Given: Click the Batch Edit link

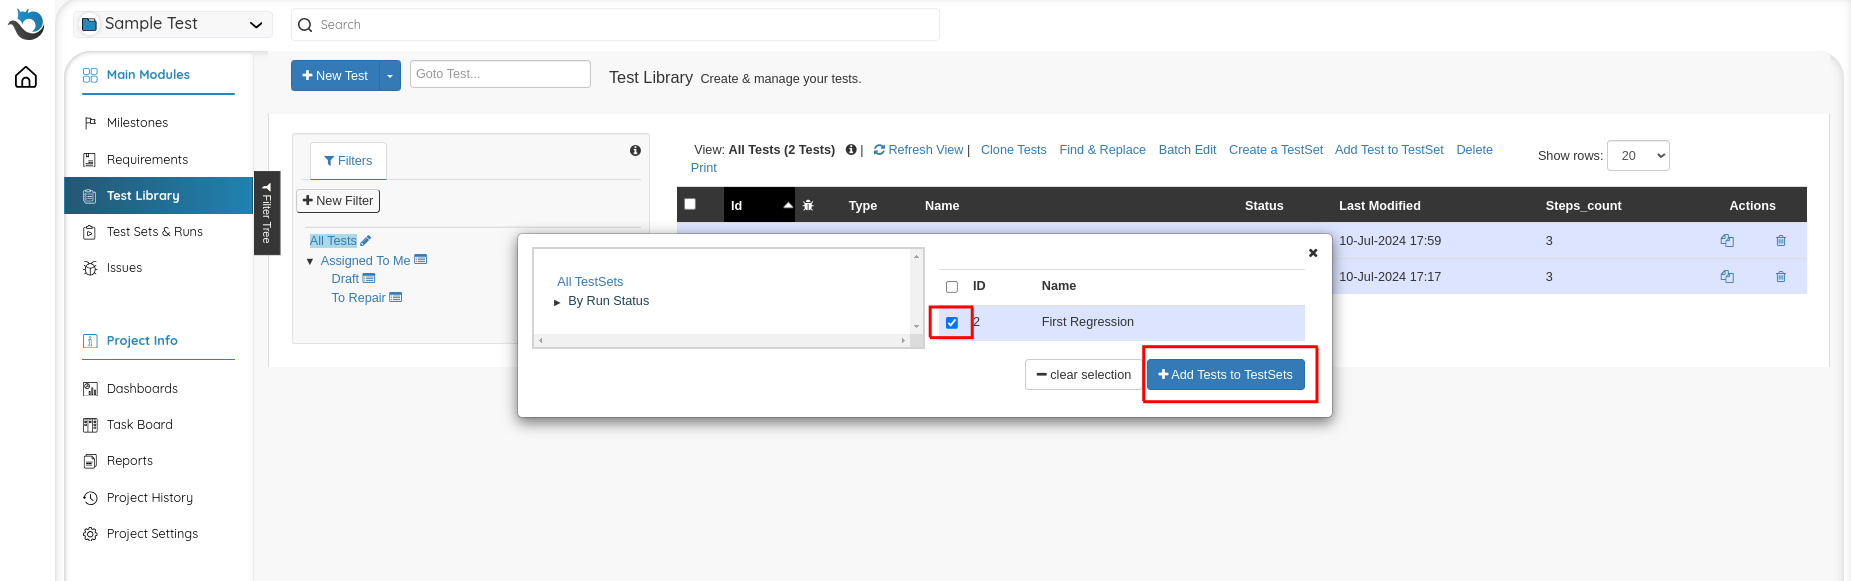Looking at the screenshot, I should click(x=1187, y=150).
